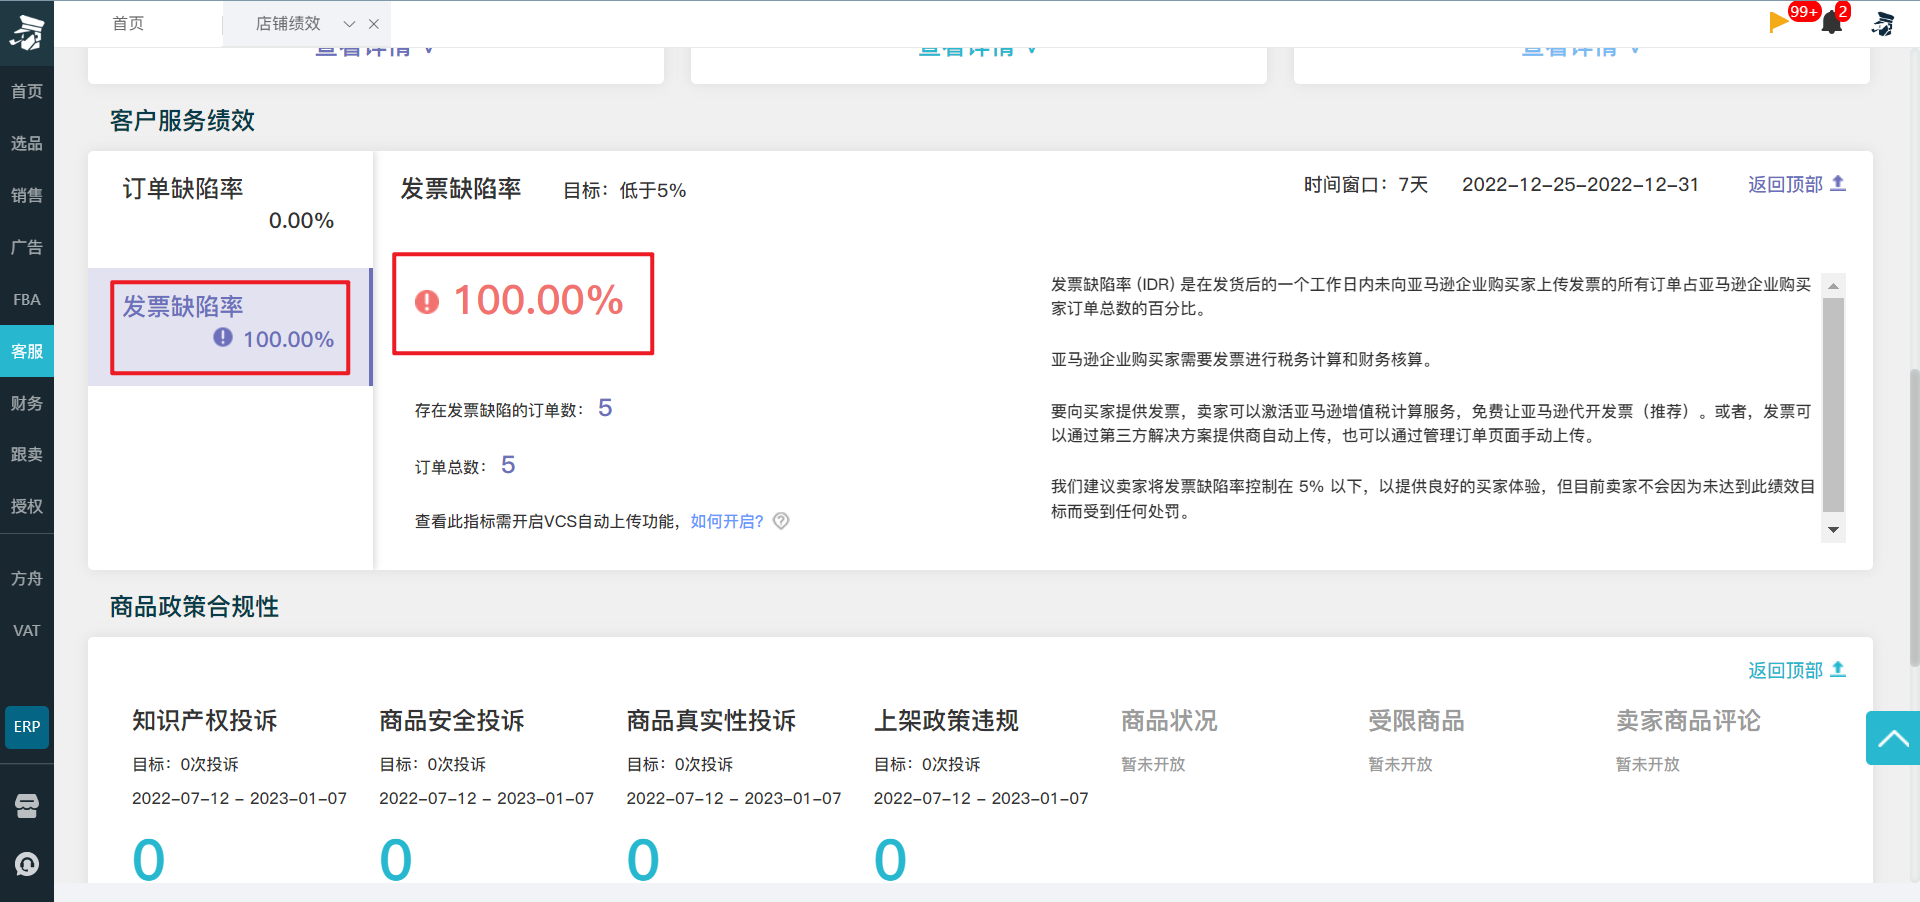Open the orange play video icon
1920x902 pixels.
click(x=1778, y=22)
